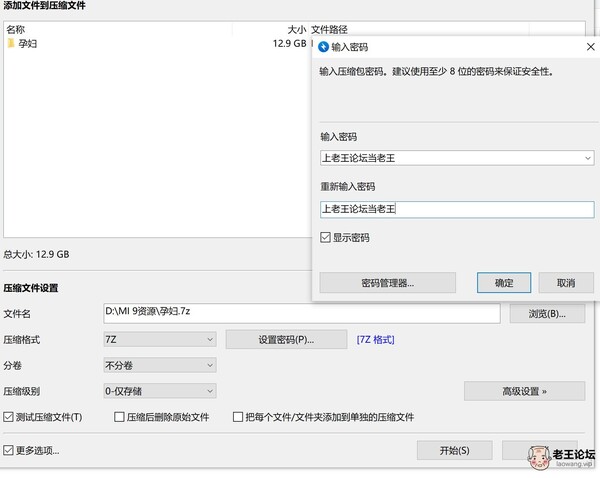Click the folder icon beside 孕妇
Viewport: 600px width, 478px height.
[10, 44]
